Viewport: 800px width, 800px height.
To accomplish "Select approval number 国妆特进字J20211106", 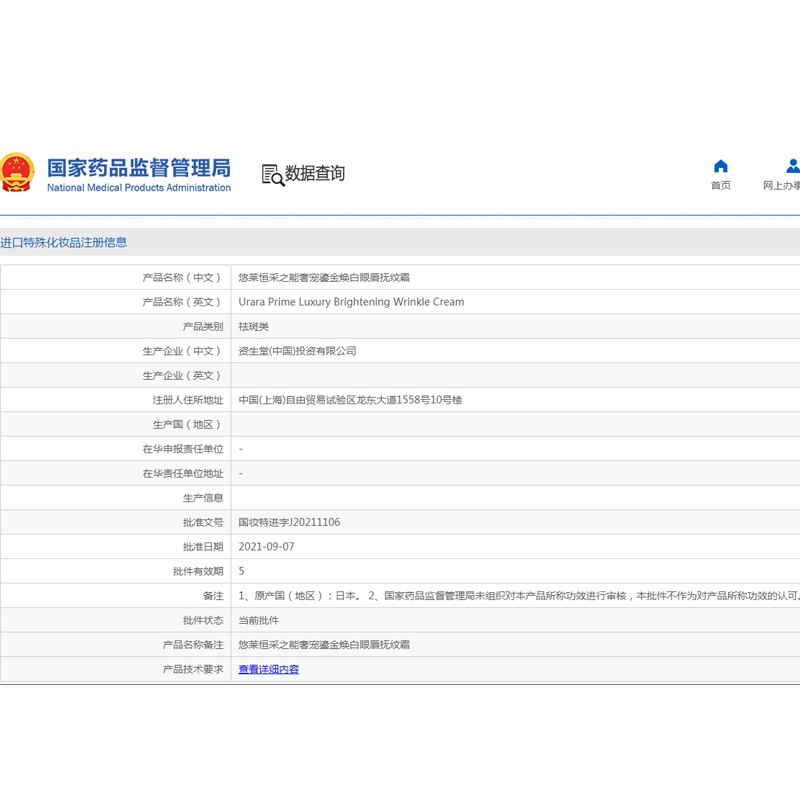I will coord(289,522).
